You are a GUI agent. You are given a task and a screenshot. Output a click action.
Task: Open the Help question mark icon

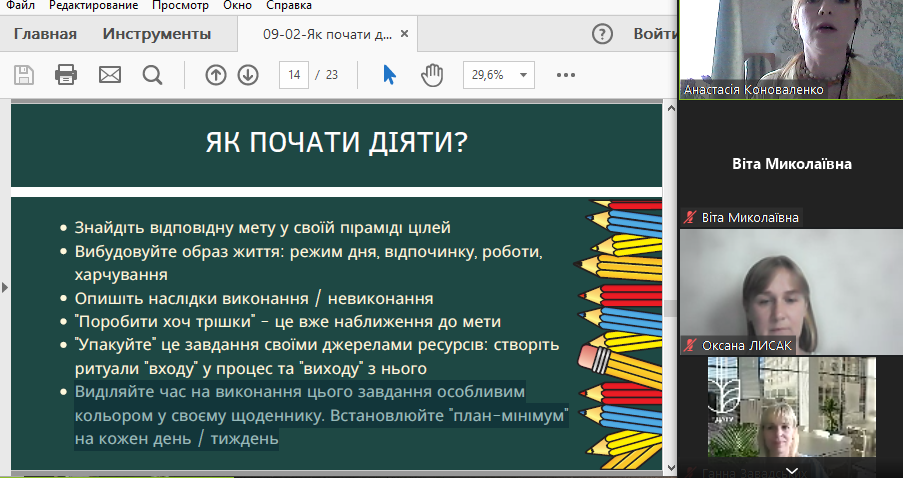[x=601, y=34]
